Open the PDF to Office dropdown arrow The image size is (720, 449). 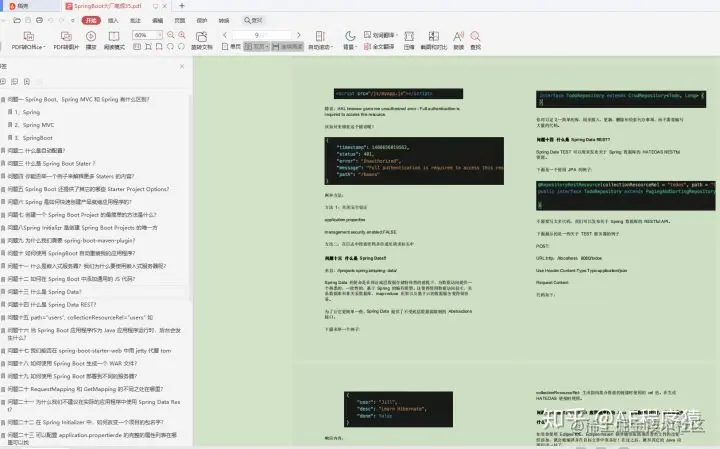click(x=45, y=47)
